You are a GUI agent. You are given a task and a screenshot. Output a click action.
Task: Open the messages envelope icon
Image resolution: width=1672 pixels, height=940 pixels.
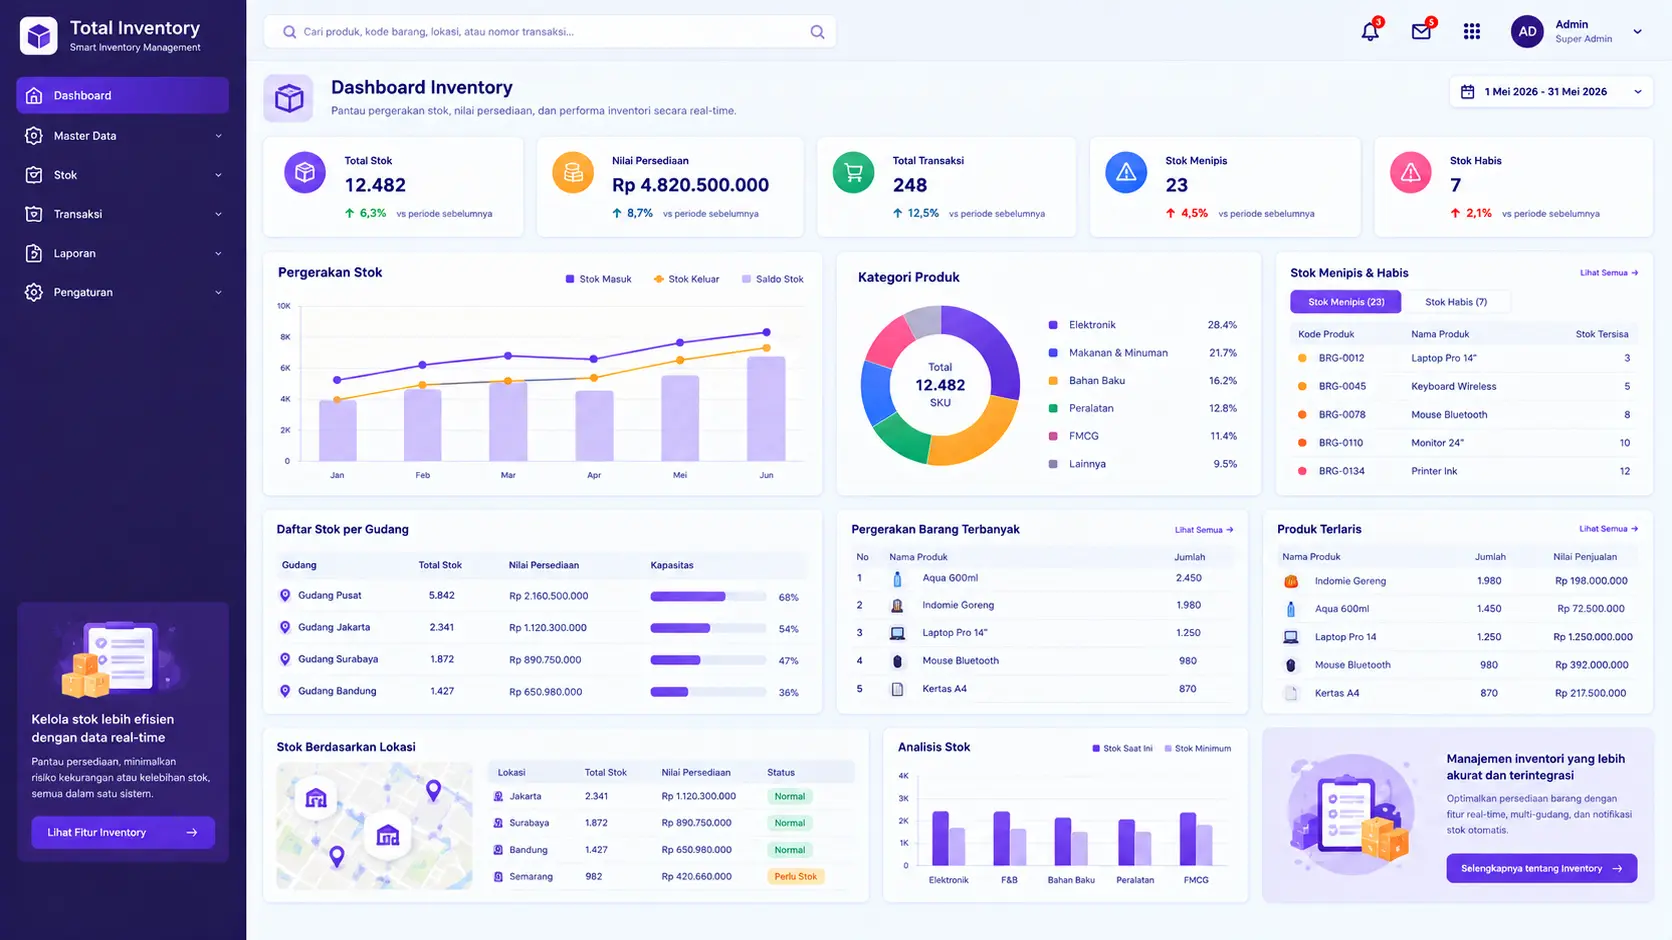click(1421, 32)
